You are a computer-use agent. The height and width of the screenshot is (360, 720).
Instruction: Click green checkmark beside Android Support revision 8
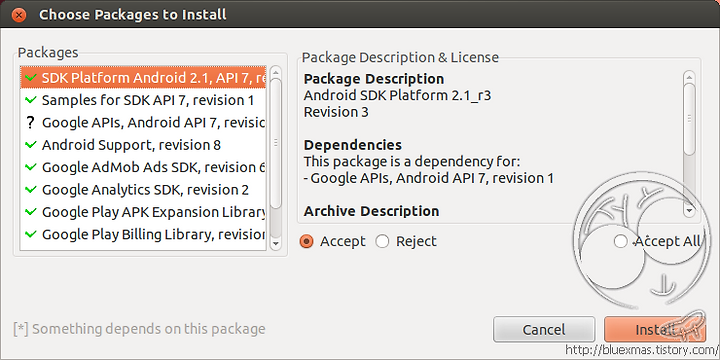point(31,145)
